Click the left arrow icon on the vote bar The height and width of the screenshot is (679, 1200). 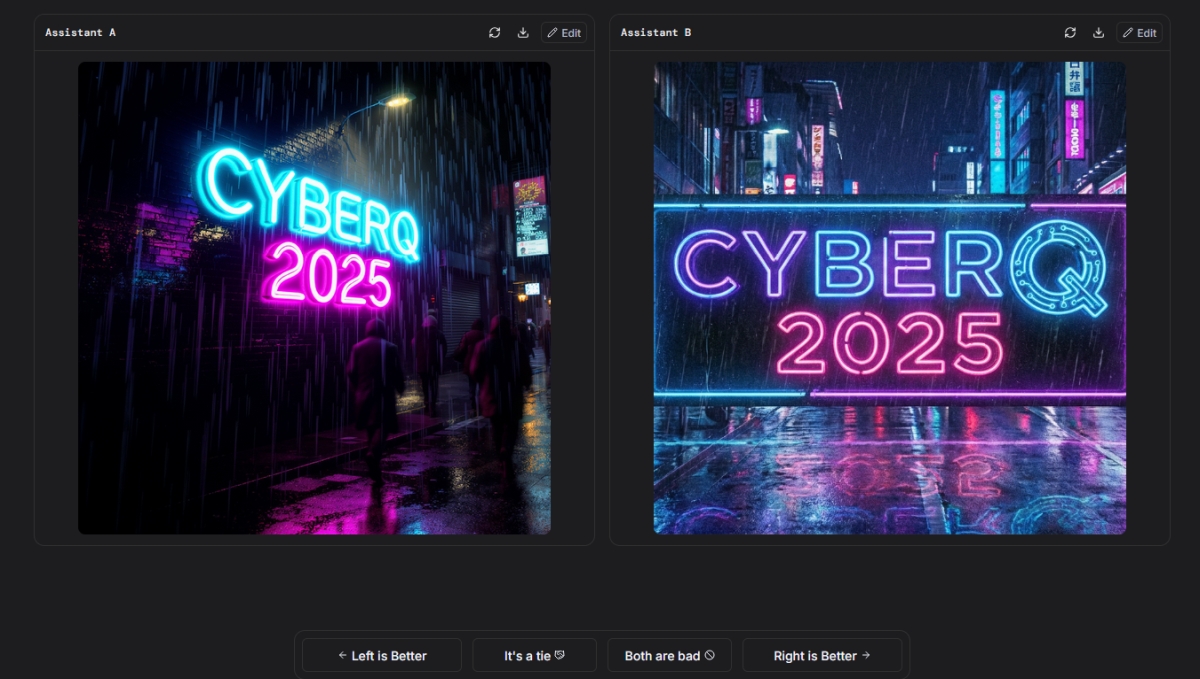[x=343, y=655]
